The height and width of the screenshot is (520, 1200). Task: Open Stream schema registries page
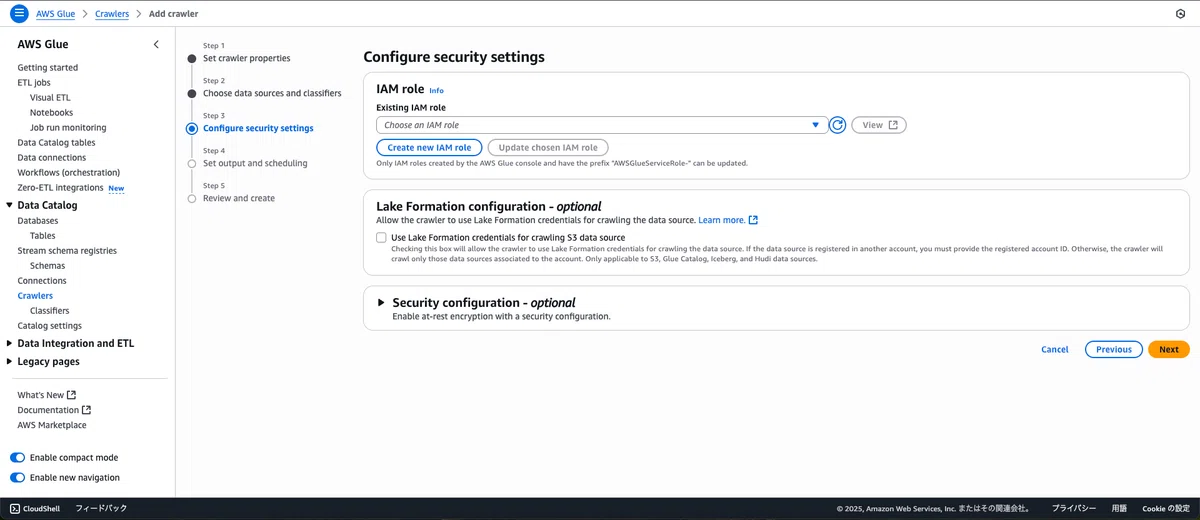click(x=67, y=251)
